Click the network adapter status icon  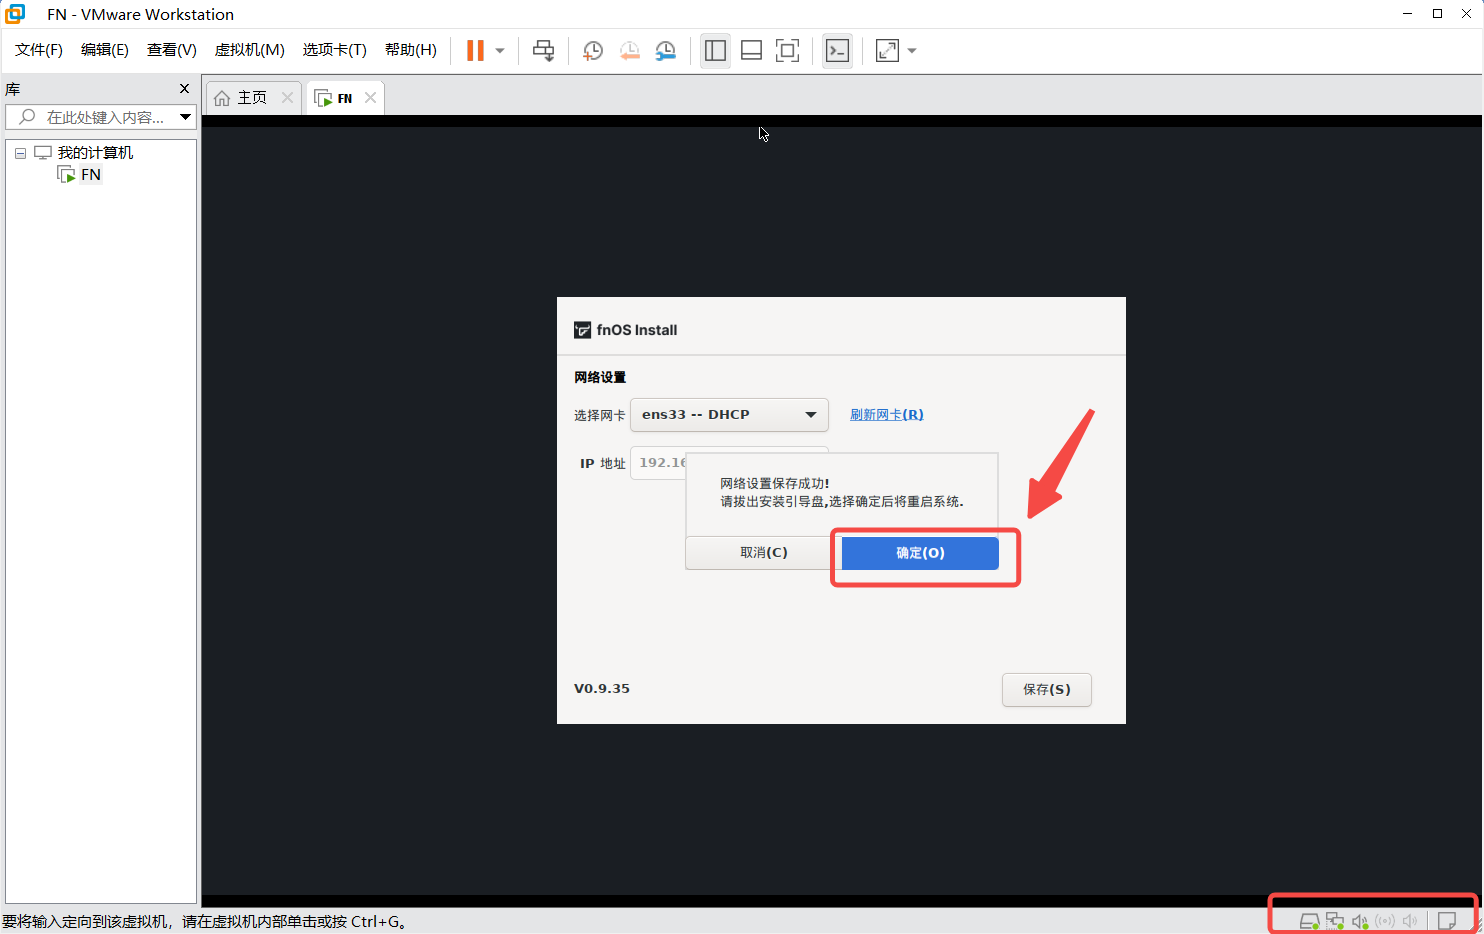[1334, 921]
